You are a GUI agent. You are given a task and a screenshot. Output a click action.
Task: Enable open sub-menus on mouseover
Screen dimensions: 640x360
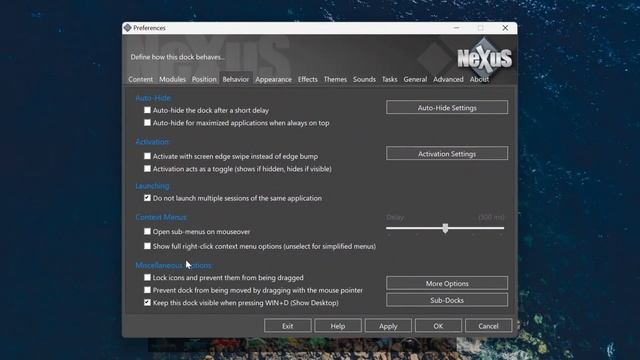click(x=147, y=231)
